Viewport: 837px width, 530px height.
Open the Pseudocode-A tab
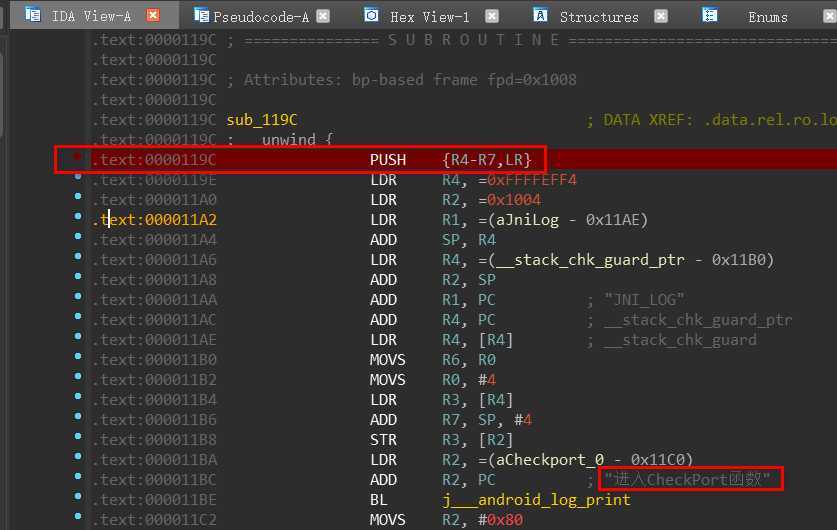pyautogui.click(x=261, y=17)
